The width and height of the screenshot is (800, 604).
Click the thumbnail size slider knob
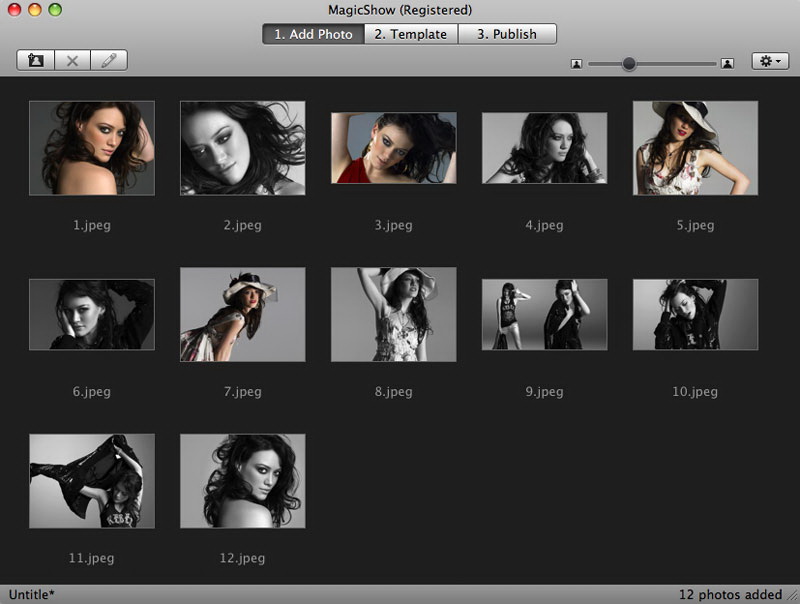[629, 63]
